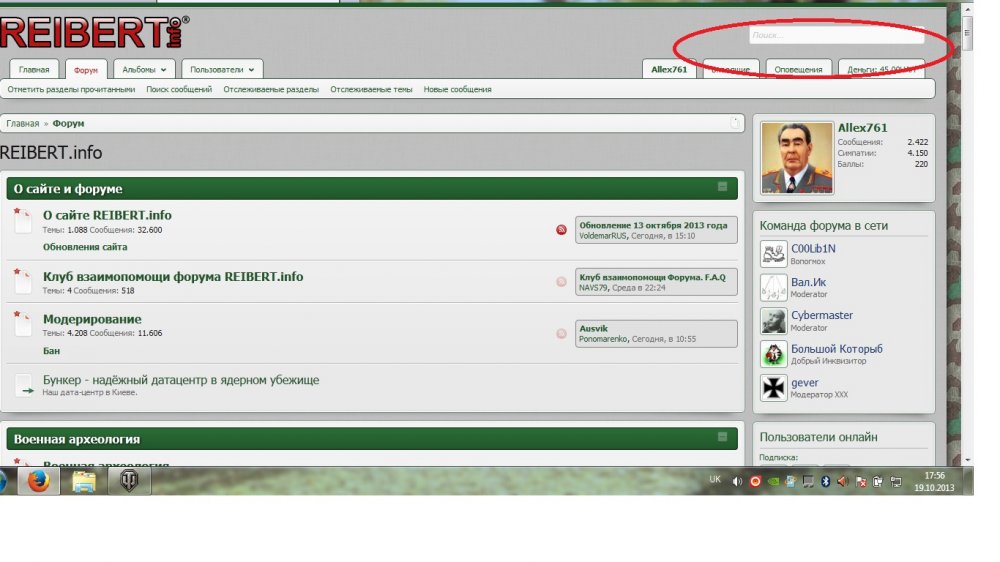This screenshot has width=1000, height=562.
Task: Focus the Поиск search field
Action: [x=836, y=35]
